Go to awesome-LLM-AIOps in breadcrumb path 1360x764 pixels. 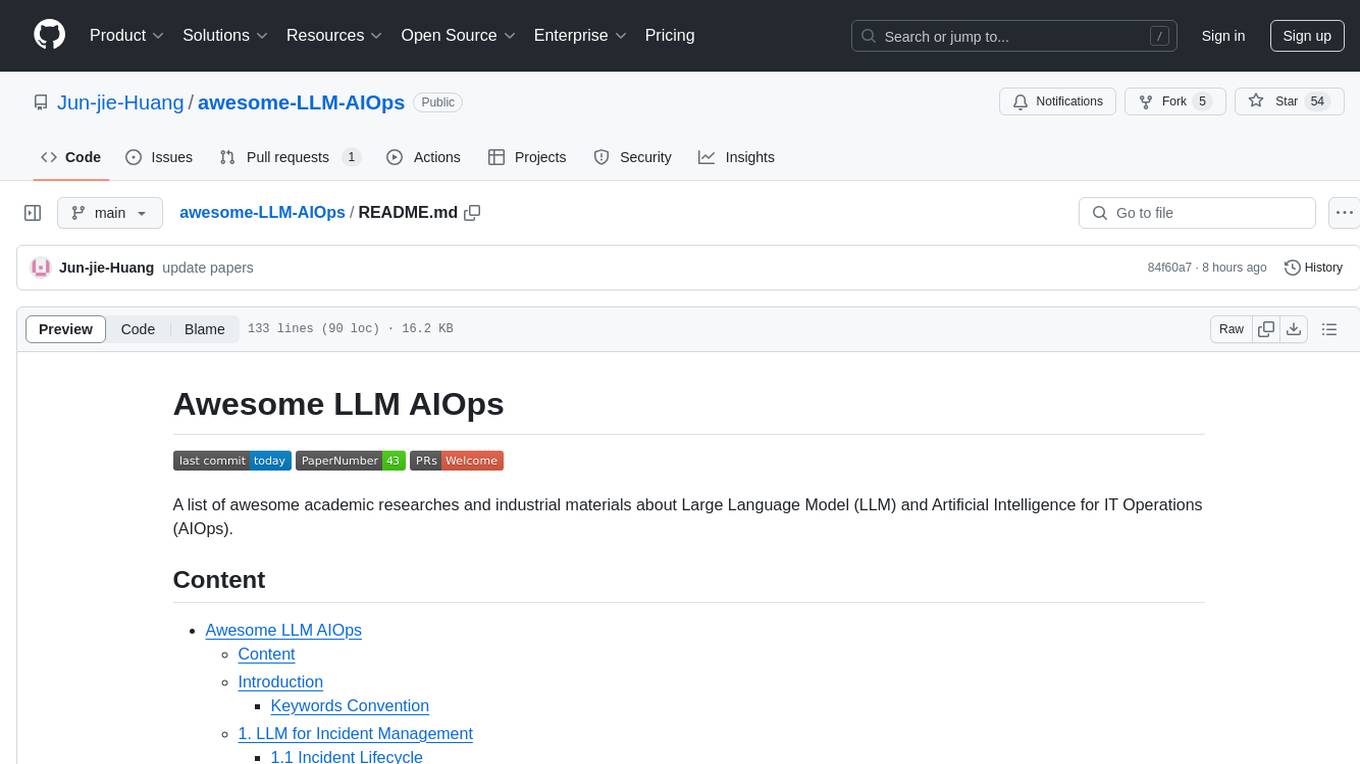[262, 212]
